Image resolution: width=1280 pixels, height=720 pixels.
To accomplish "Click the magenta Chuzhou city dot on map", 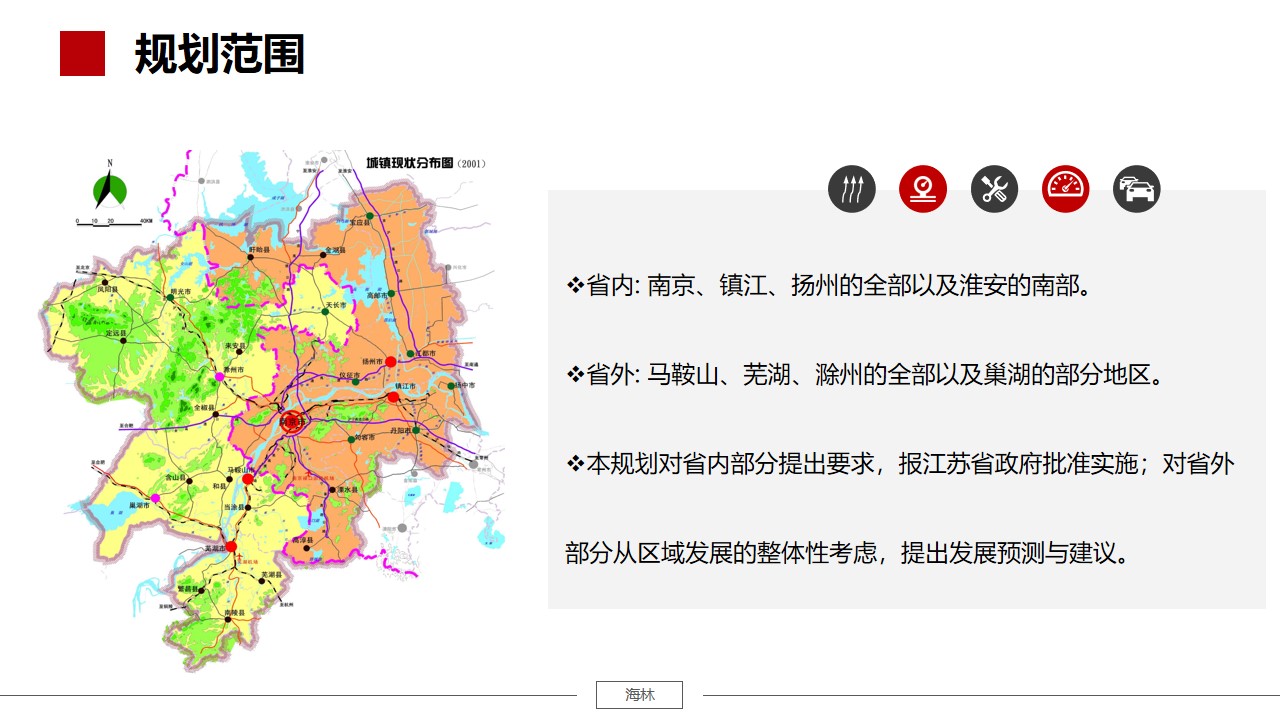I will coord(220,376).
